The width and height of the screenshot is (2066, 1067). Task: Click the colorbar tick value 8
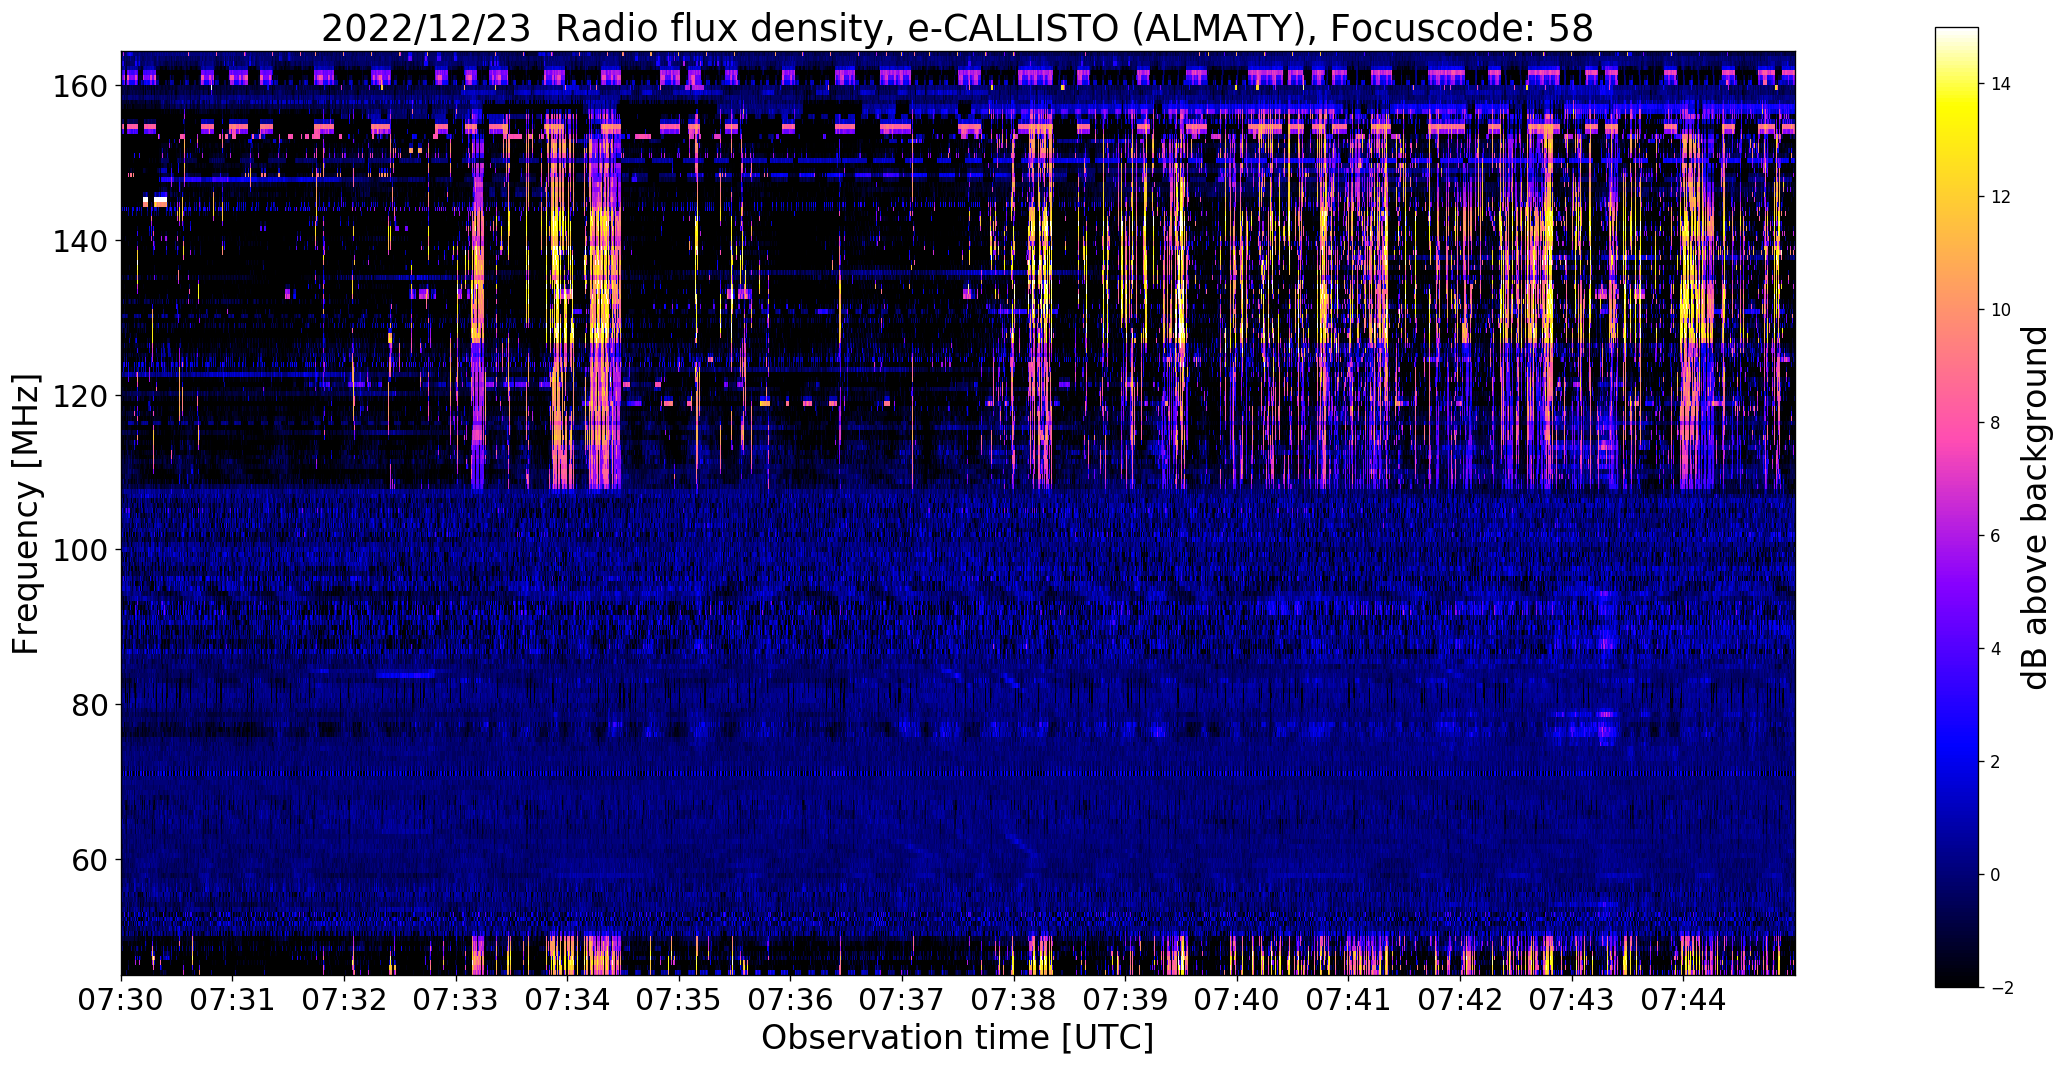(x=1996, y=423)
